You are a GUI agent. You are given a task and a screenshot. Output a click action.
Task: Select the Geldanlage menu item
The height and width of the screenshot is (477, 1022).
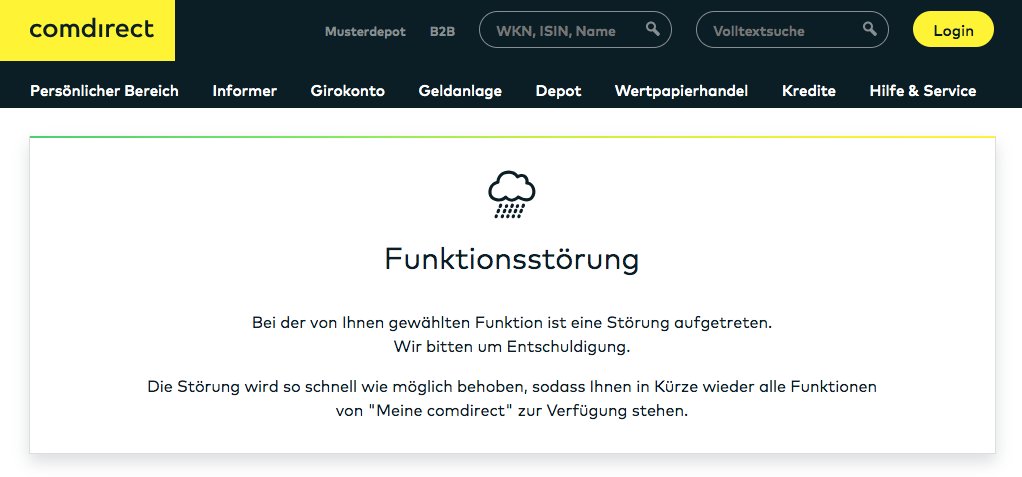pos(460,91)
